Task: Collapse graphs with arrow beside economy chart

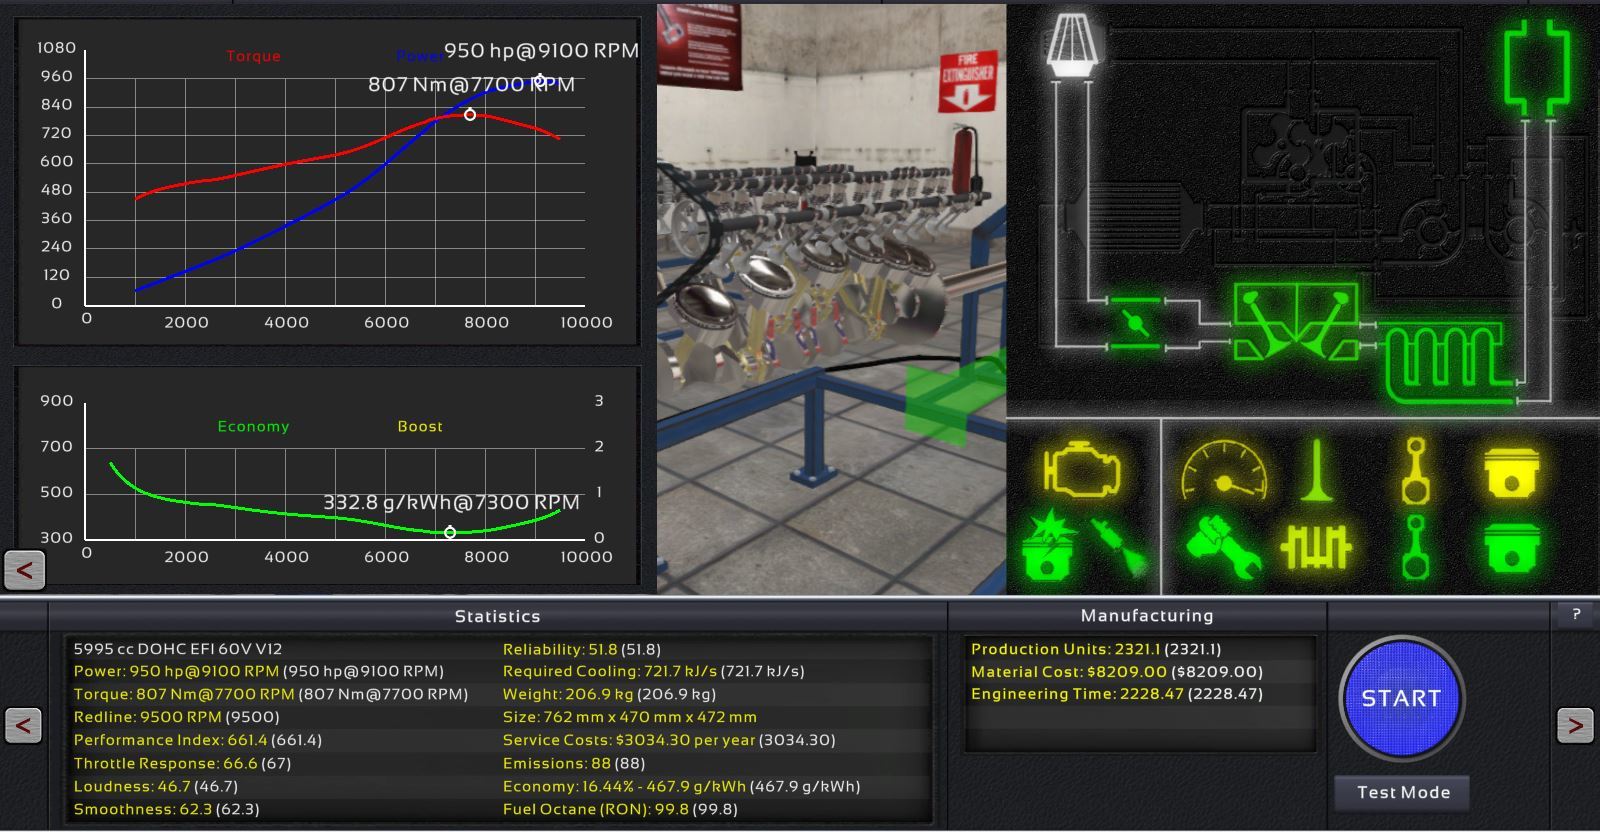Action: point(24,570)
